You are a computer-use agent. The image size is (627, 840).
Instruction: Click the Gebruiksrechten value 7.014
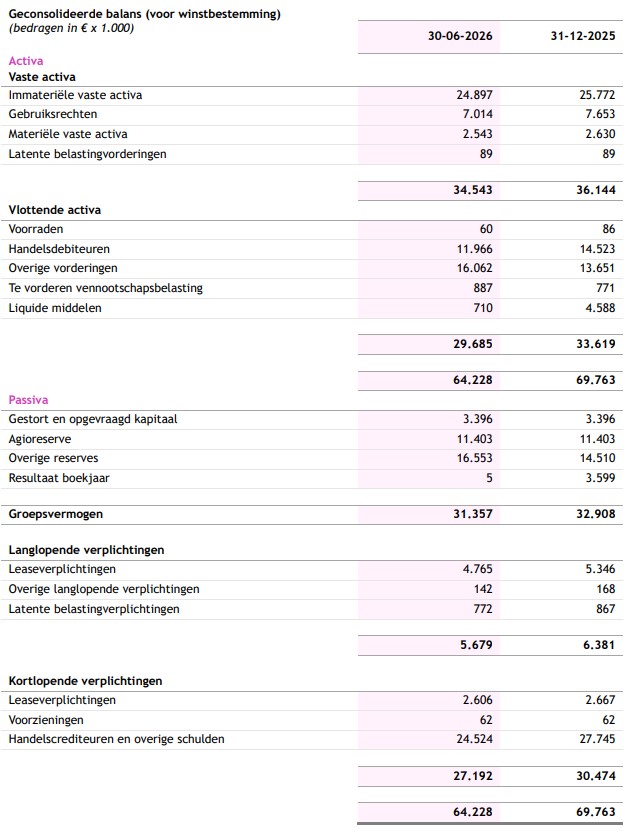477,114
